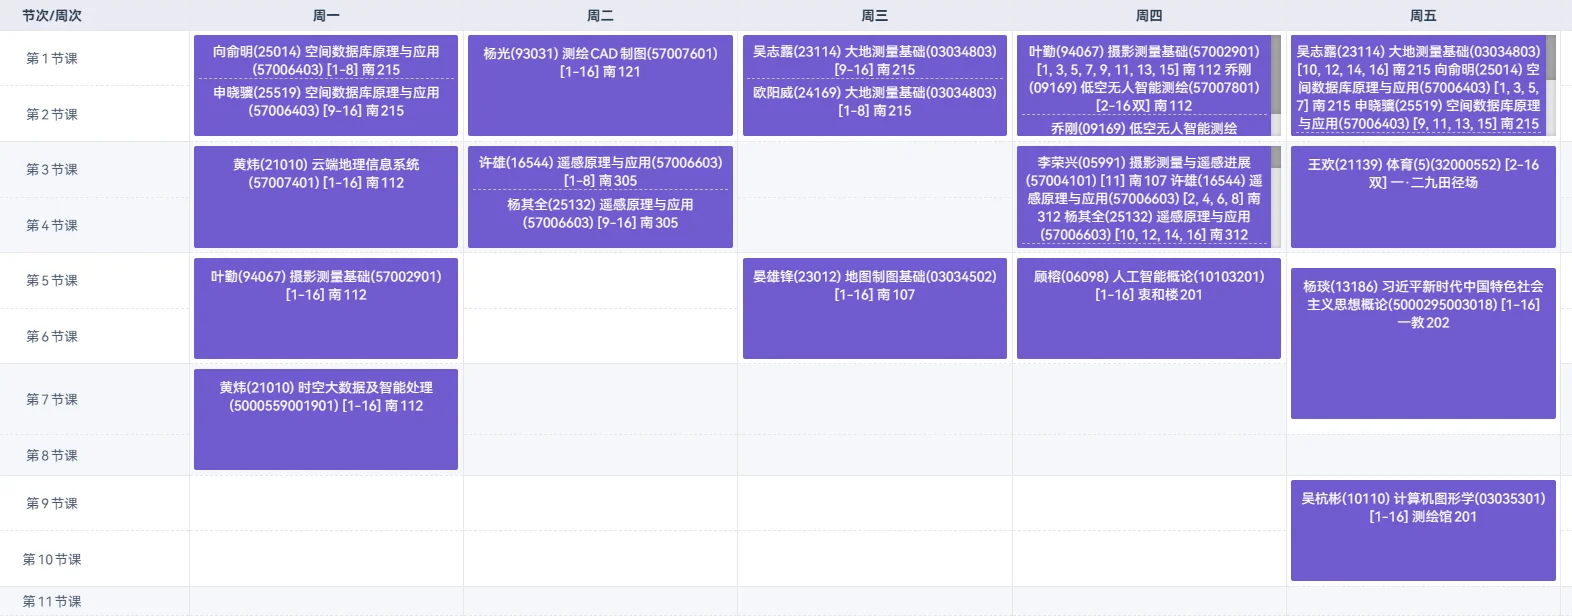The width and height of the screenshot is (1572, 616).
Task: Click the scrollbar in Thursday's first-period card
Action: coord(1276,85)
